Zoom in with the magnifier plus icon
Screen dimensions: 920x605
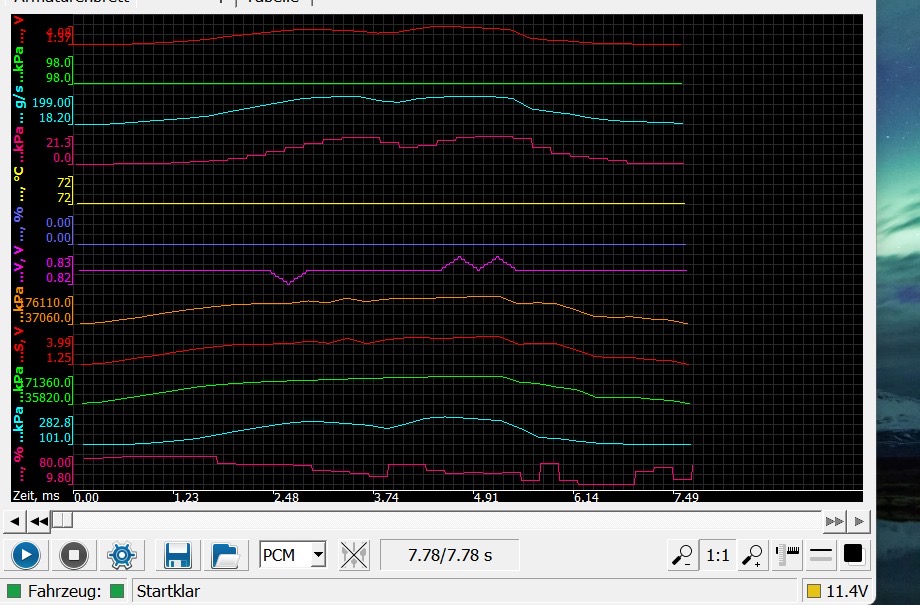point(753,555)
